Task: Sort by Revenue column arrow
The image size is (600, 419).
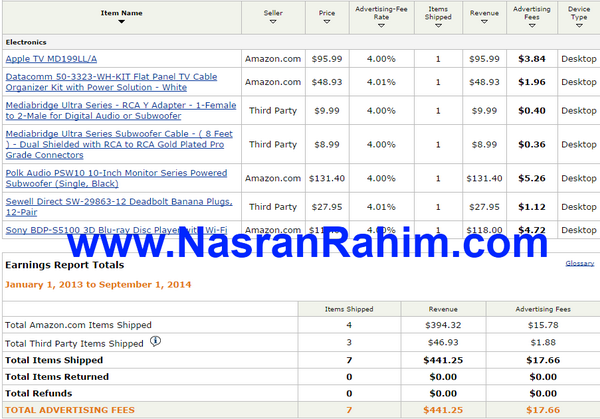Action: [x=484, y=22]
